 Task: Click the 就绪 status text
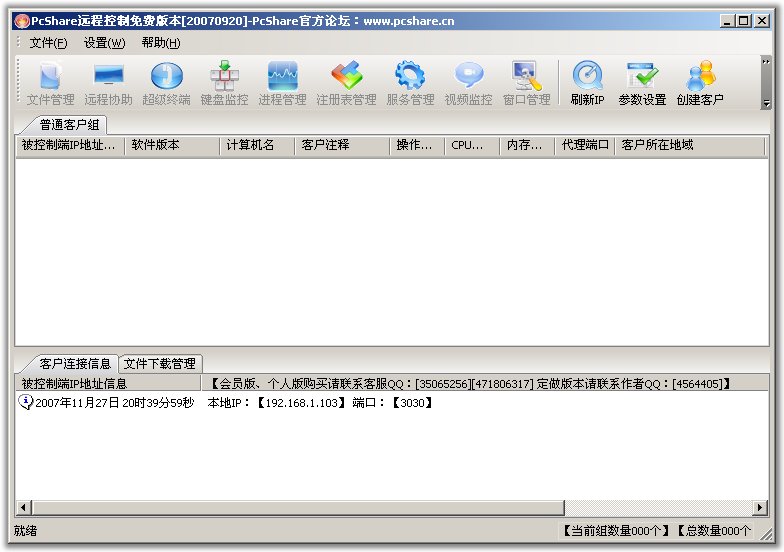point(26,530)
